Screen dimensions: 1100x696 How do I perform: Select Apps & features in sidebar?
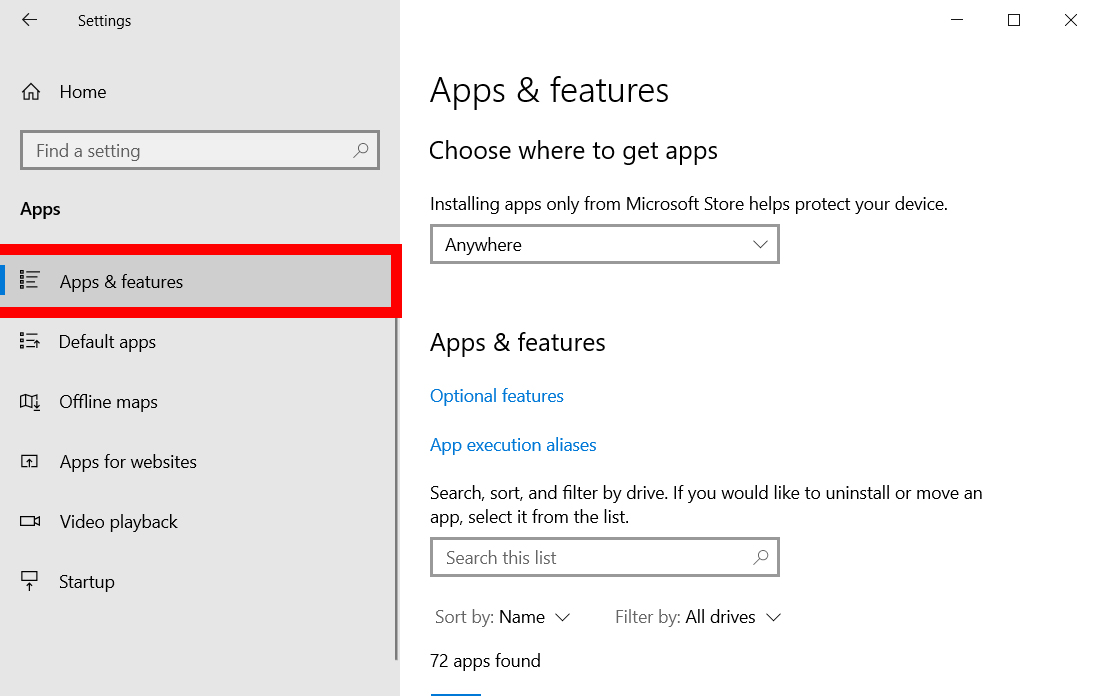click(196, 281)
